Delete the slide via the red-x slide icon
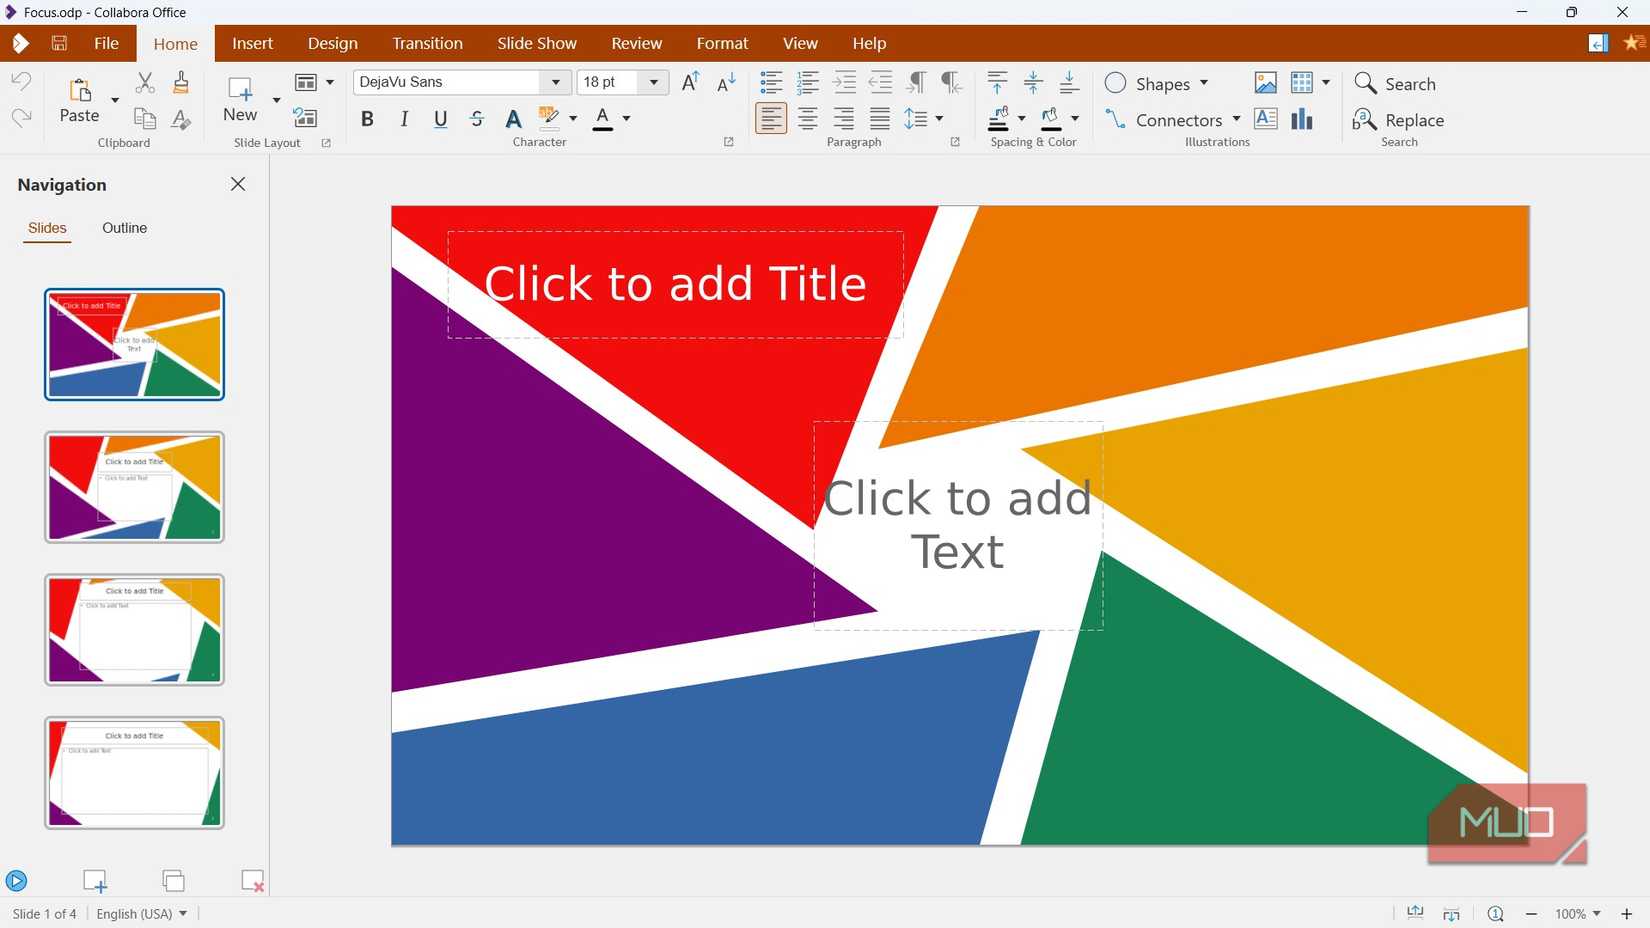The height and width of the screenshot is (928, 1650). tap(252, 881)
